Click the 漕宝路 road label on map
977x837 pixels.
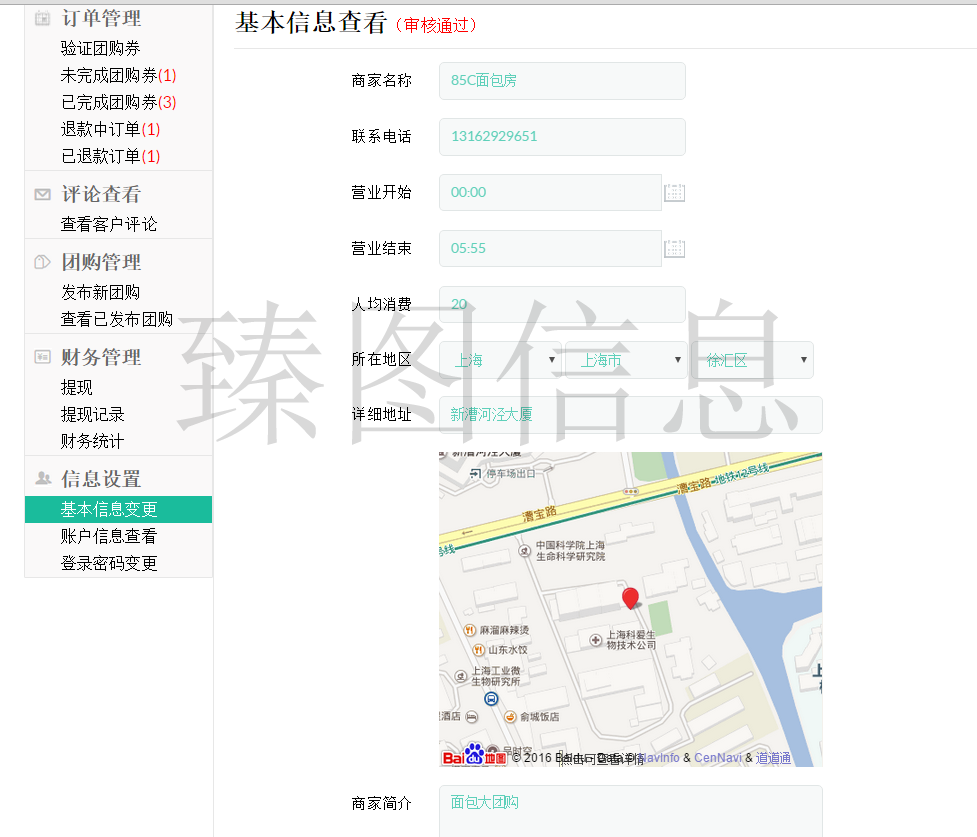tap(539, 514)
